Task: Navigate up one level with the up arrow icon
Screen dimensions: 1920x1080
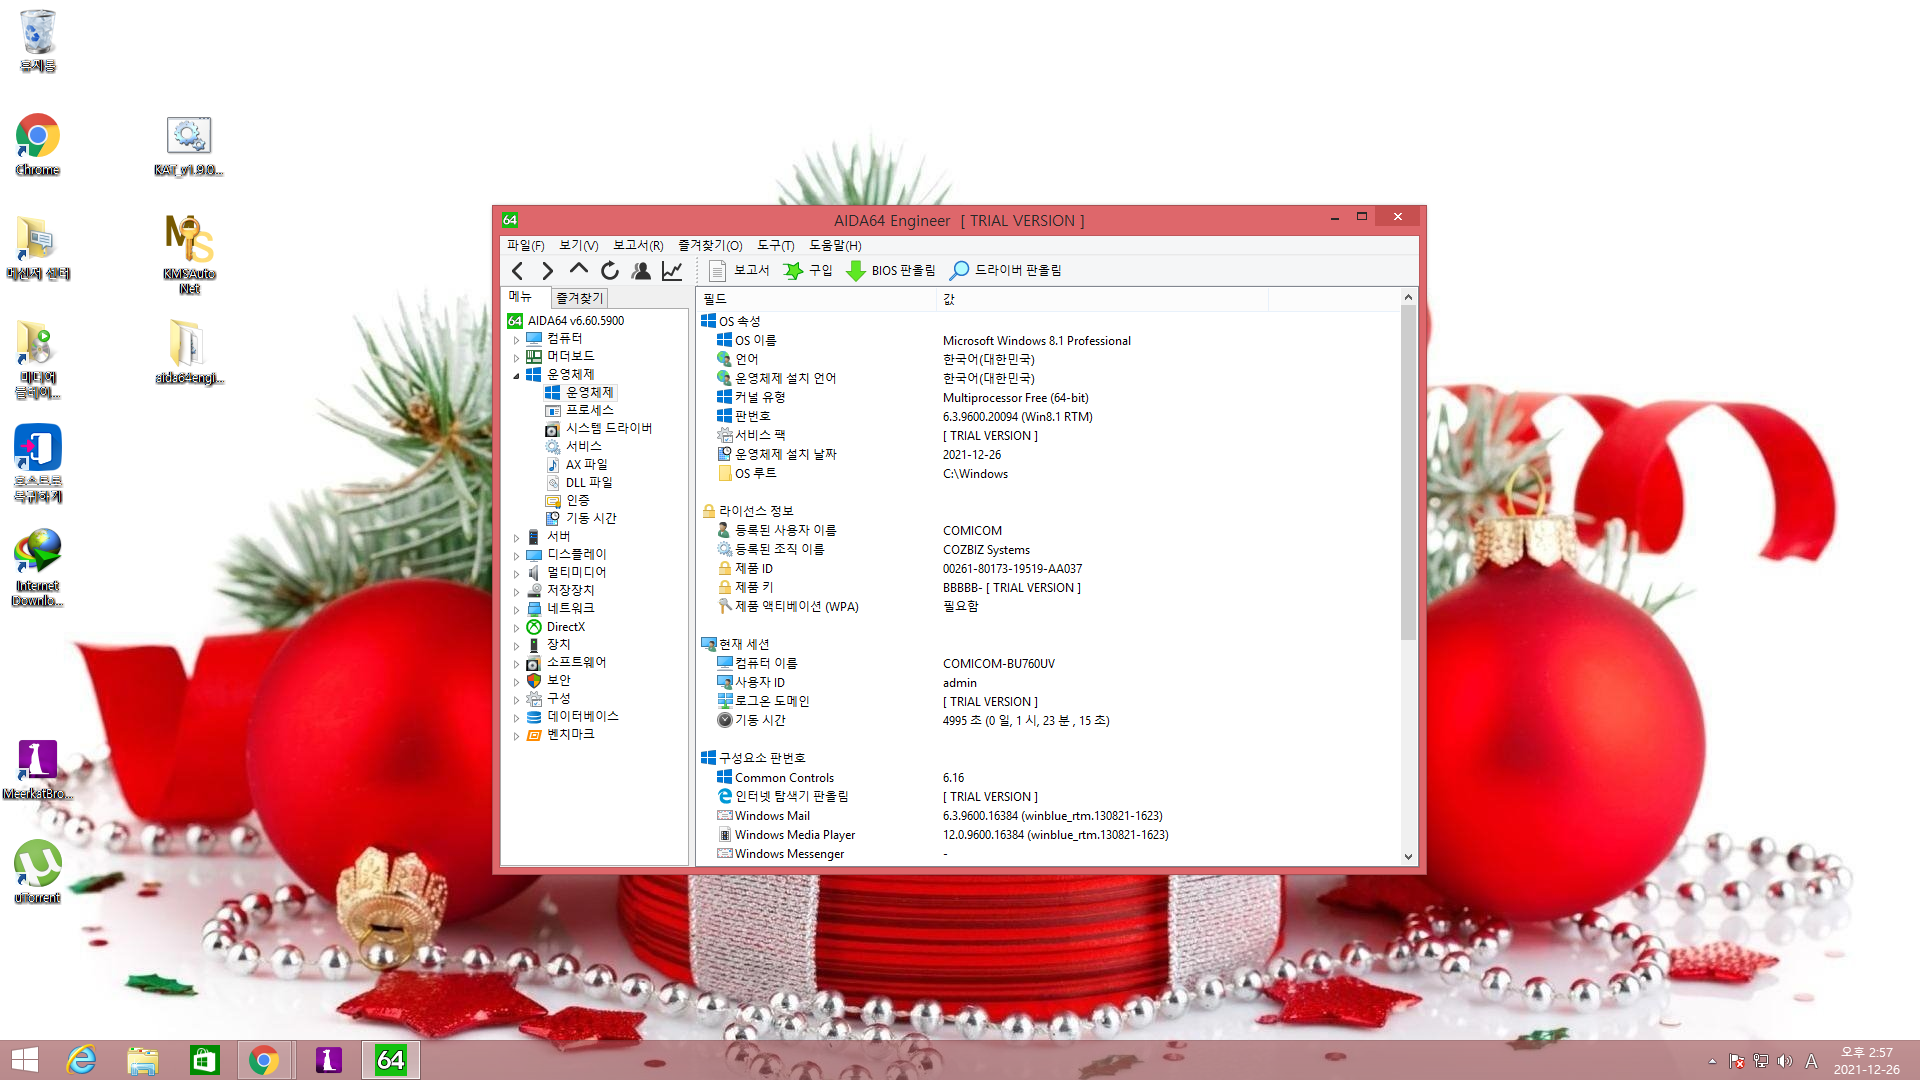Action: [x=578, y=269]
